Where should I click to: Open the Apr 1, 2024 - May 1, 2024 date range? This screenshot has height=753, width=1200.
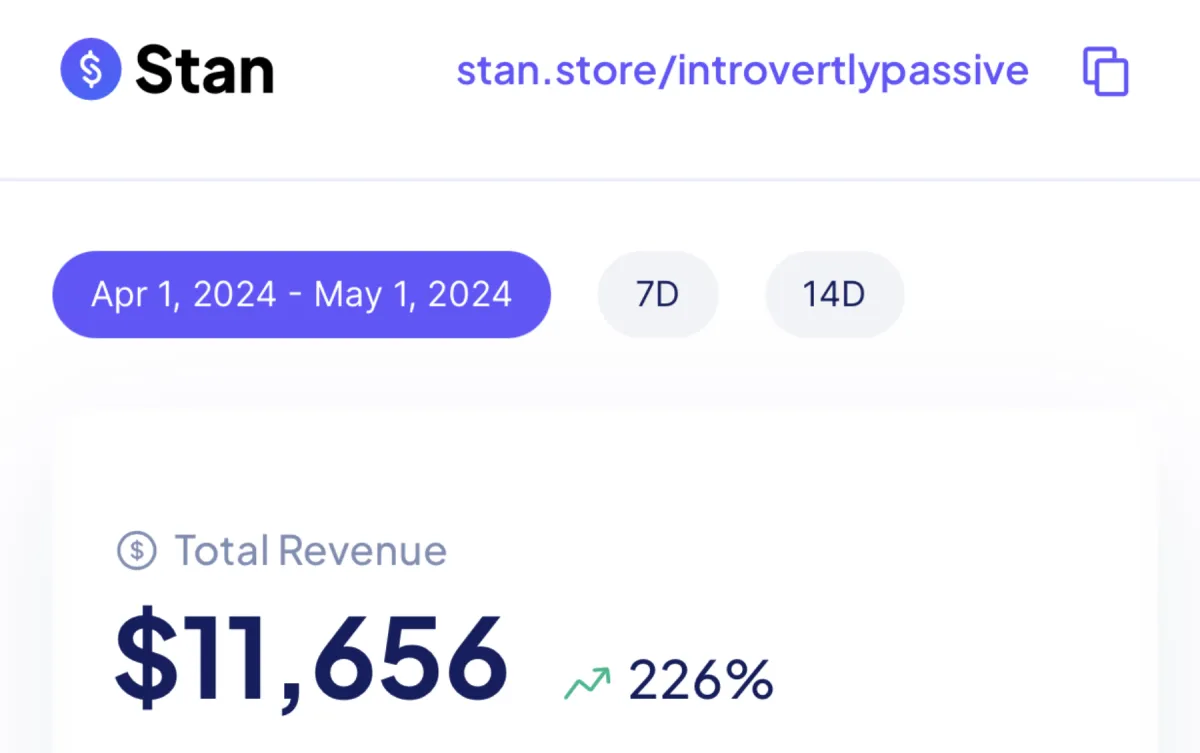[301, 294]
